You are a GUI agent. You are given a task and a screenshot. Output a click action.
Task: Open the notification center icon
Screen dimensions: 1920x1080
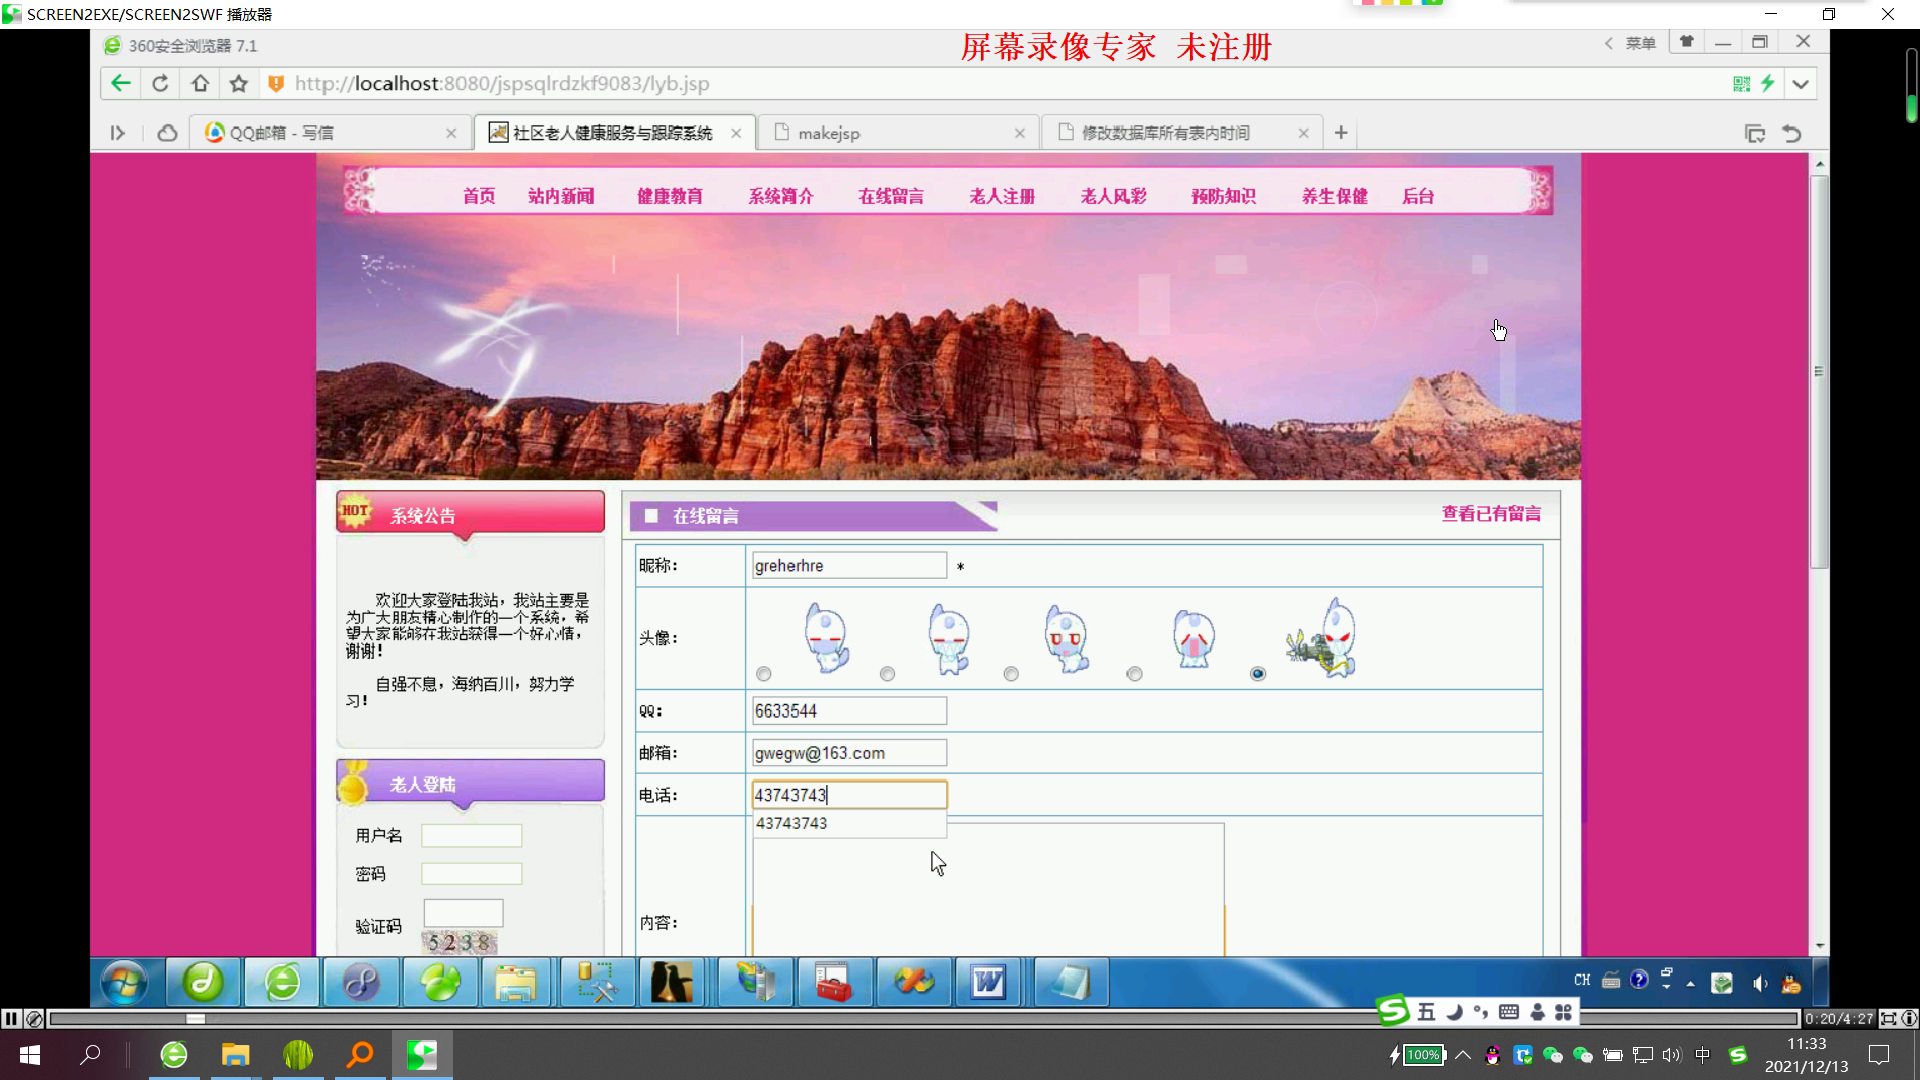(x=1880, y=1055)
